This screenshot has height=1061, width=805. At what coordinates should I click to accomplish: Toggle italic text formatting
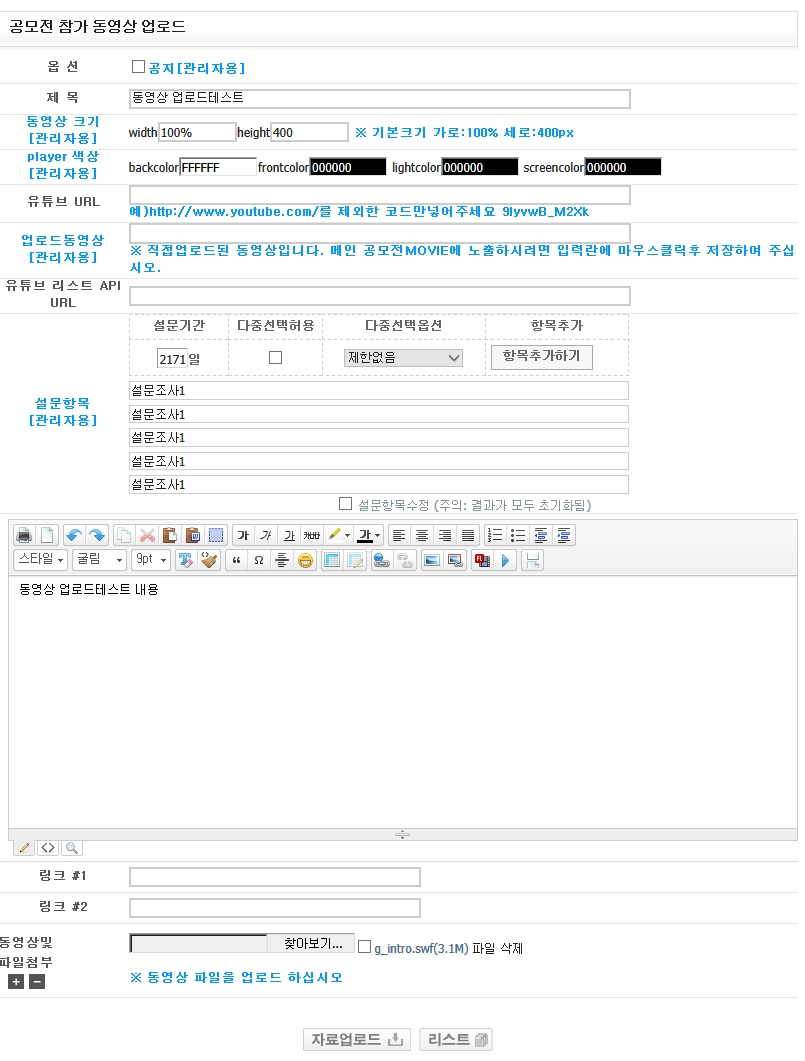(x=267, y=535)
